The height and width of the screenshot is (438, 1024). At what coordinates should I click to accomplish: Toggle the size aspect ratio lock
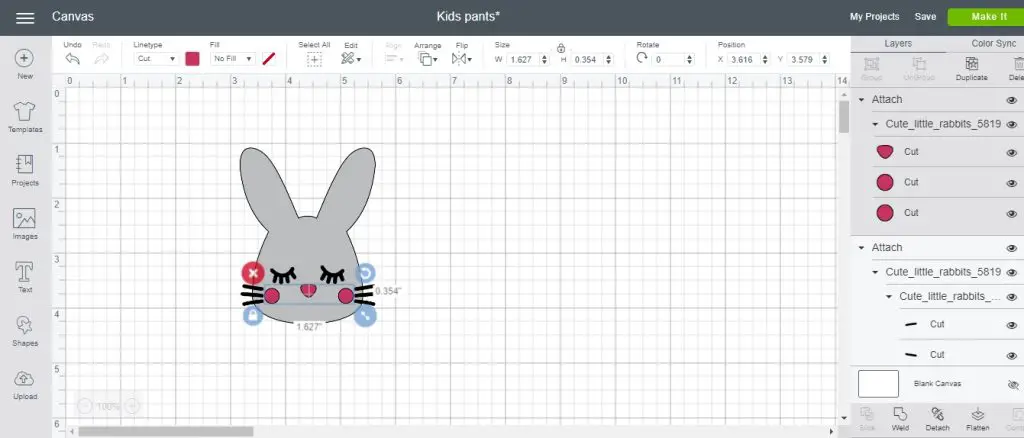(x=561, y=48)
